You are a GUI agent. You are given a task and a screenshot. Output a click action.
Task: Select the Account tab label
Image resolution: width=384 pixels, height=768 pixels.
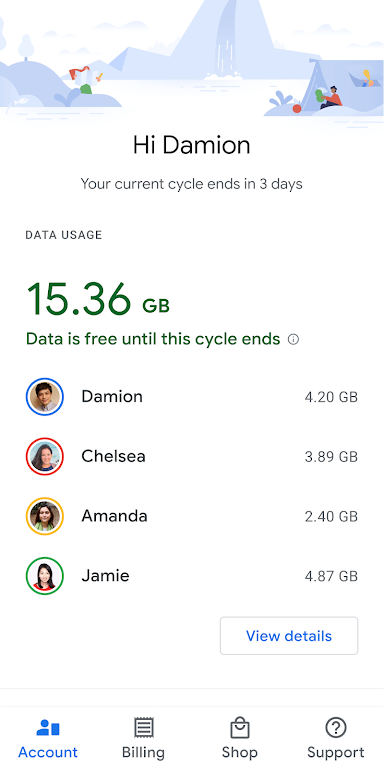pos(48,752)
